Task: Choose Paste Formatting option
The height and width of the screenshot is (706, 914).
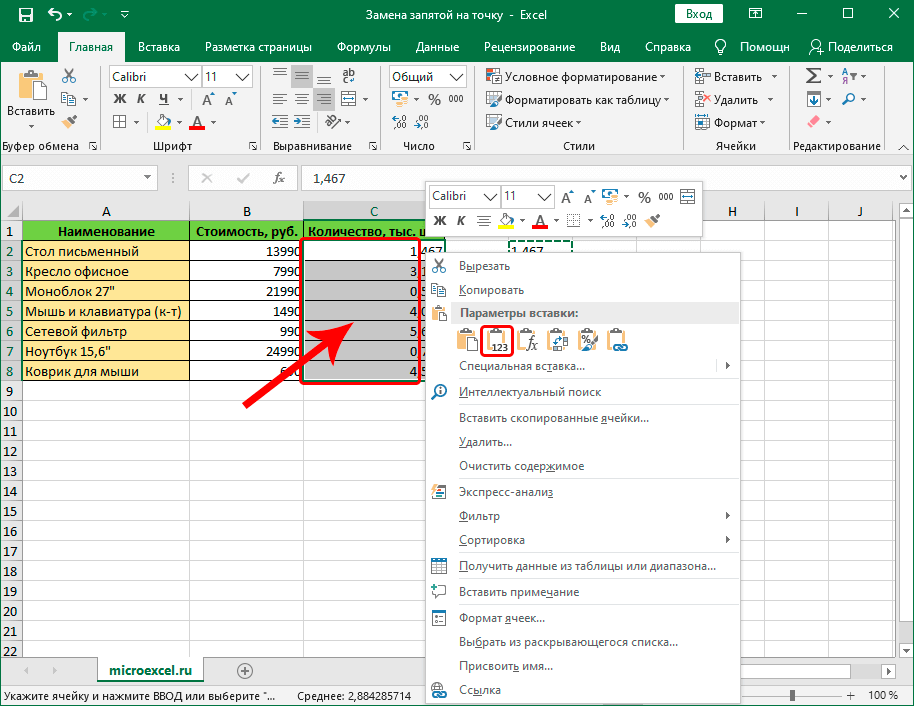Action: 587,340
